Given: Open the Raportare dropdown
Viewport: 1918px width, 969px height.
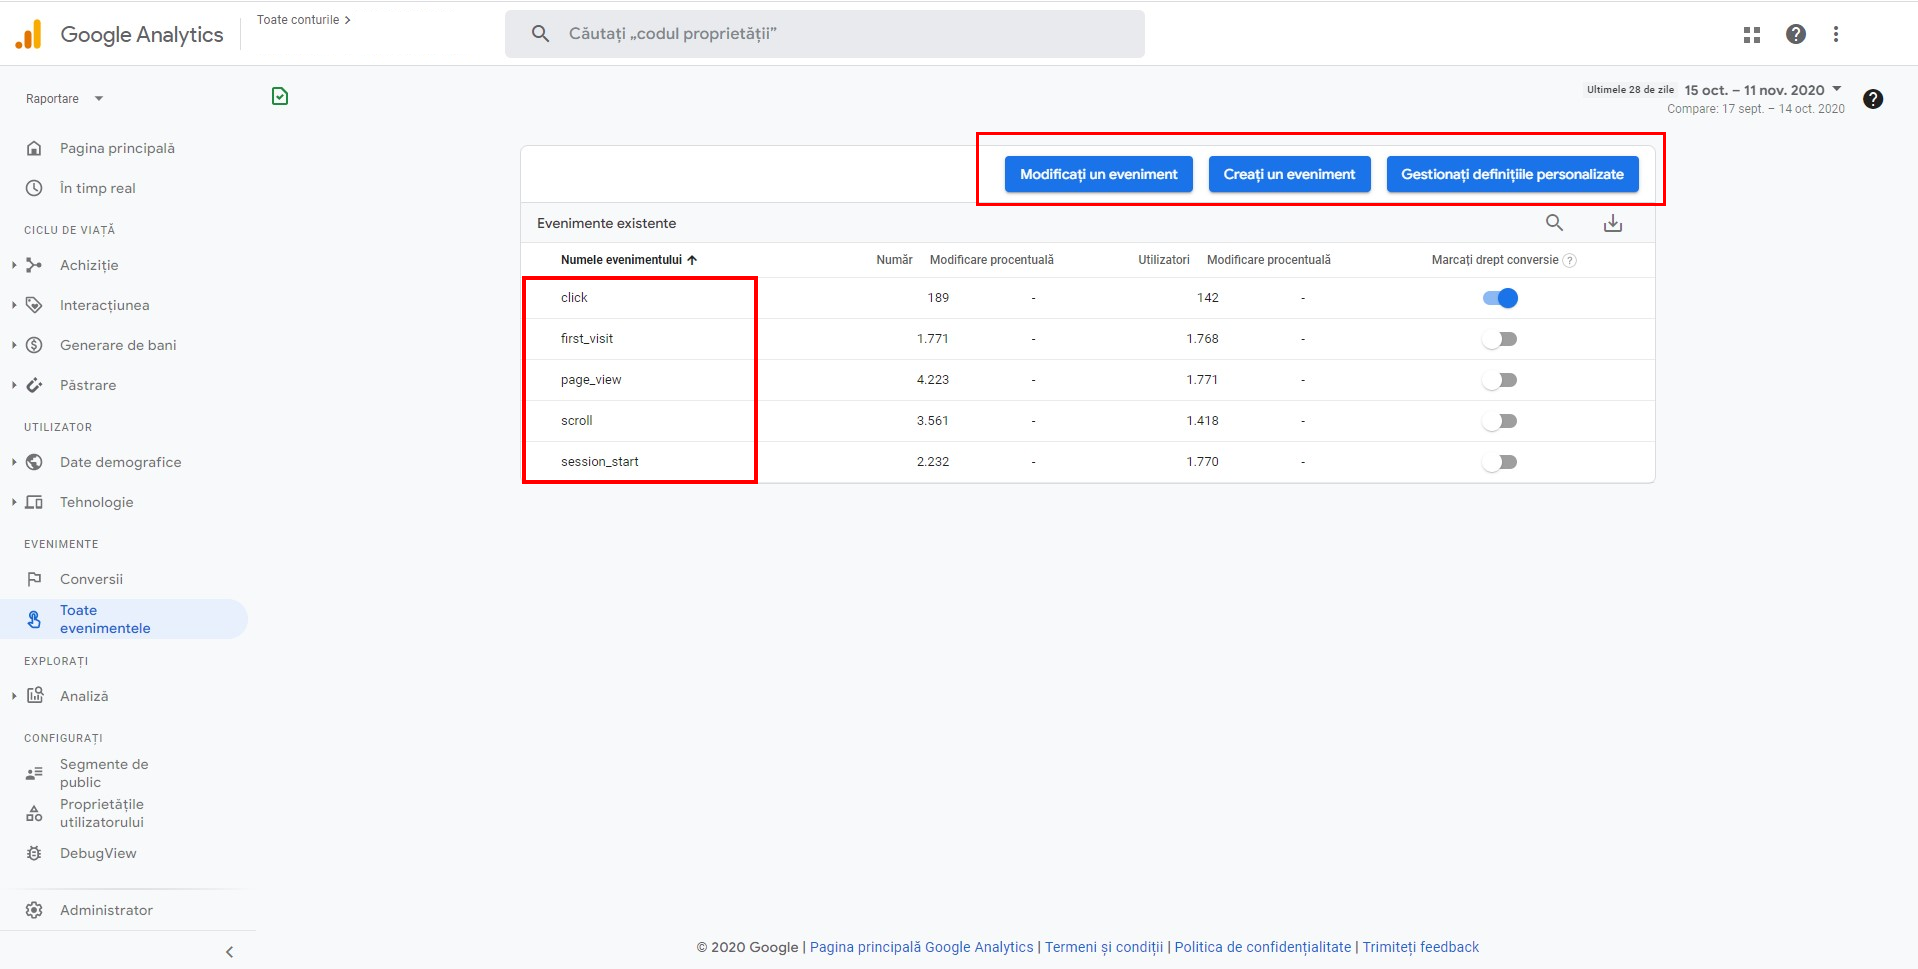Looking at the screenshot, I should click(64, 99).
